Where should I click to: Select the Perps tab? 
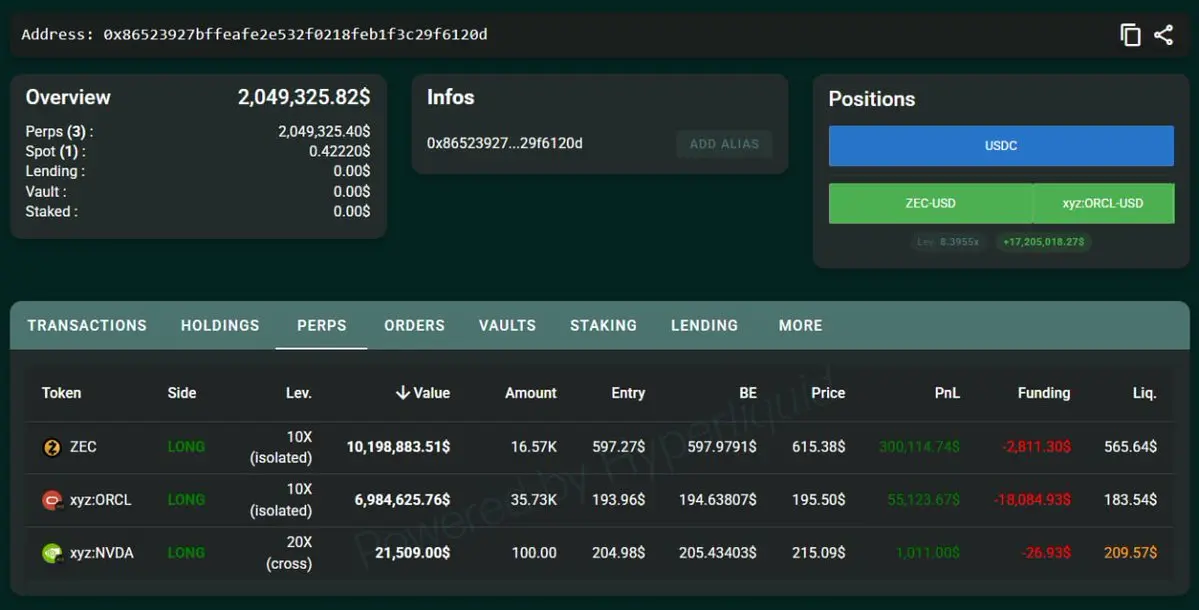point(322,326)
